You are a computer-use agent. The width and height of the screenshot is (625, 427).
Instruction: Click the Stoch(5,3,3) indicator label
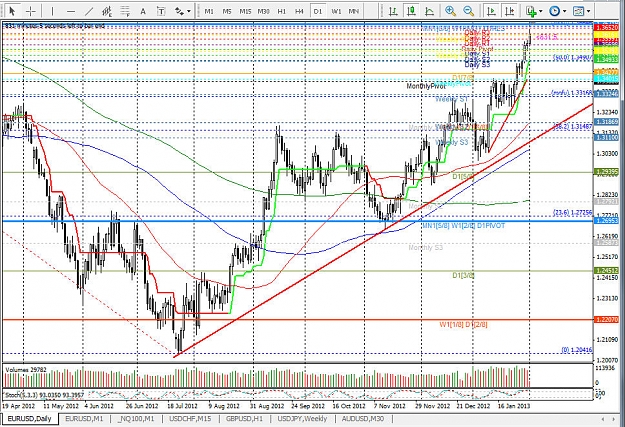point(44,395)
